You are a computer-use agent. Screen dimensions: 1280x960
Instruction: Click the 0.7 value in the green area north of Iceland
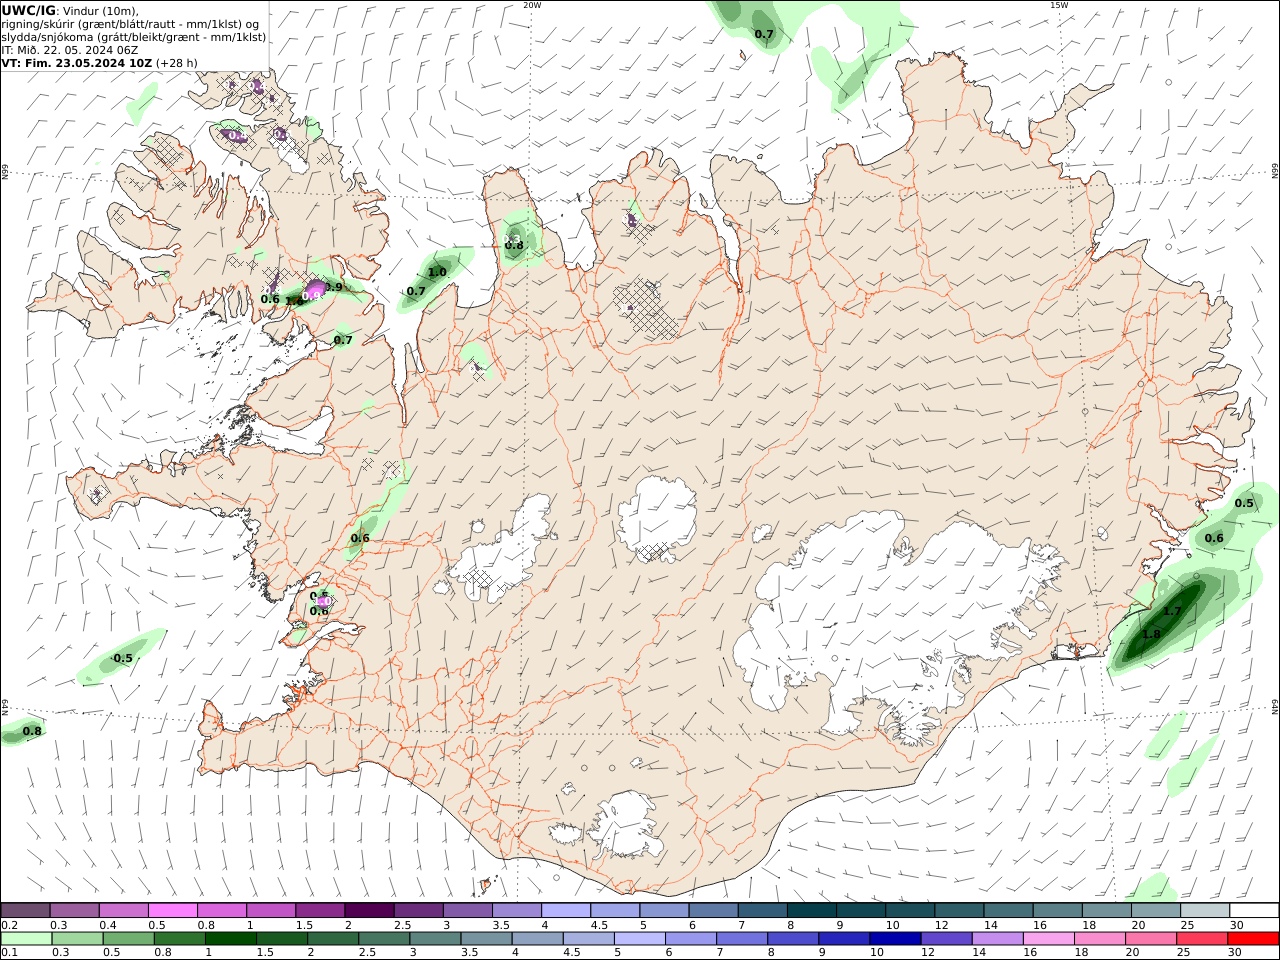pyautogui.click(x=764, y=34)
